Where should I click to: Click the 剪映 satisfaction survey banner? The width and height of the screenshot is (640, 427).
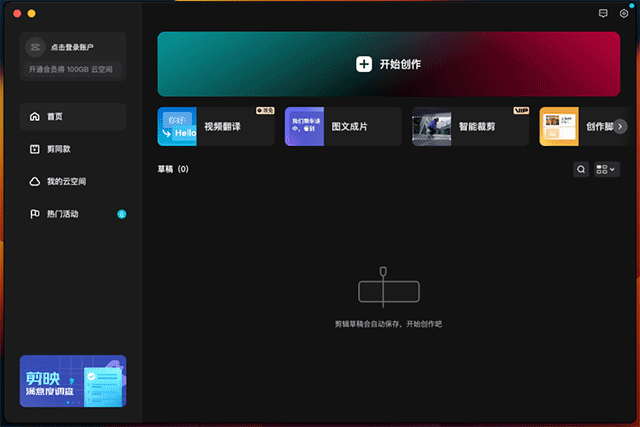(x=73, y=381)
